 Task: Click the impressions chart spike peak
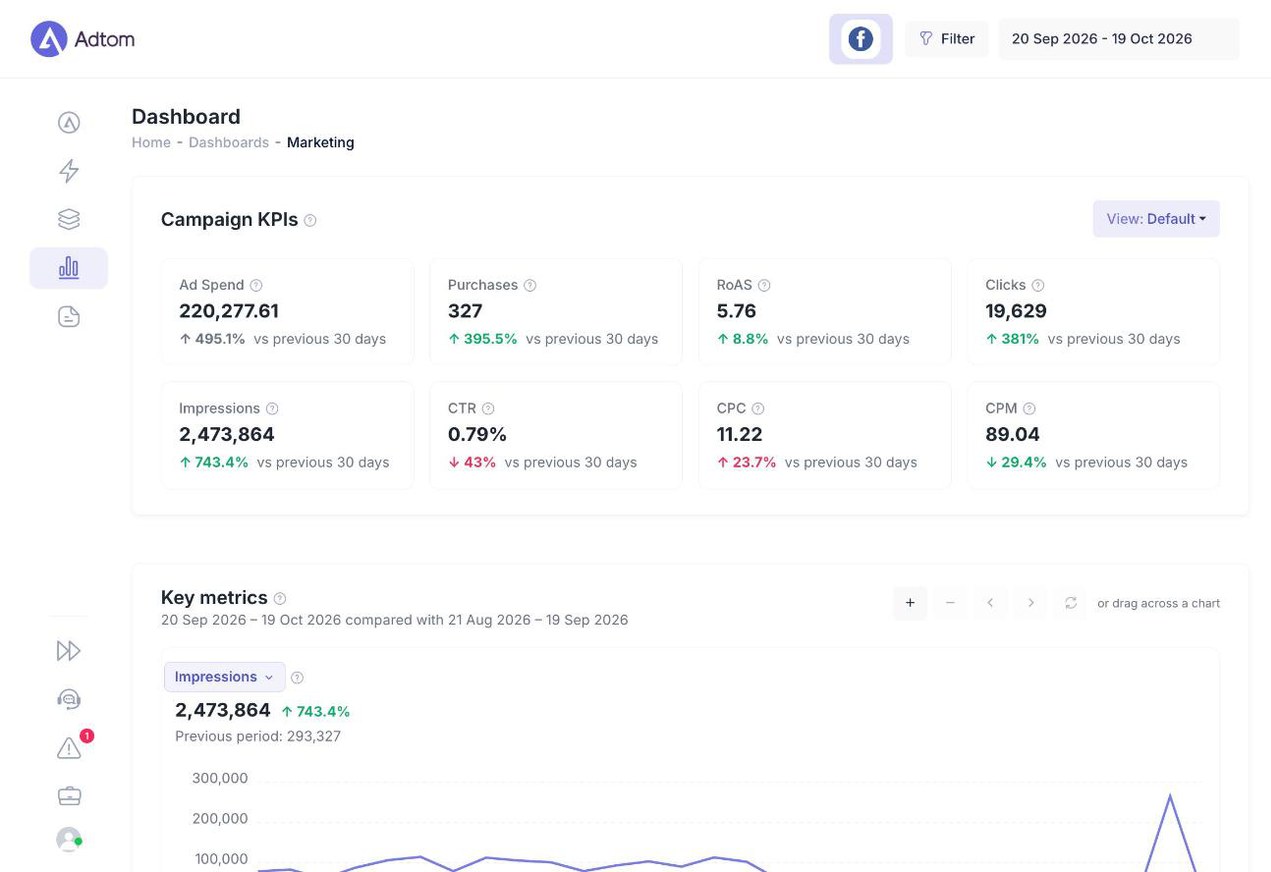[x=1170, y=797]
